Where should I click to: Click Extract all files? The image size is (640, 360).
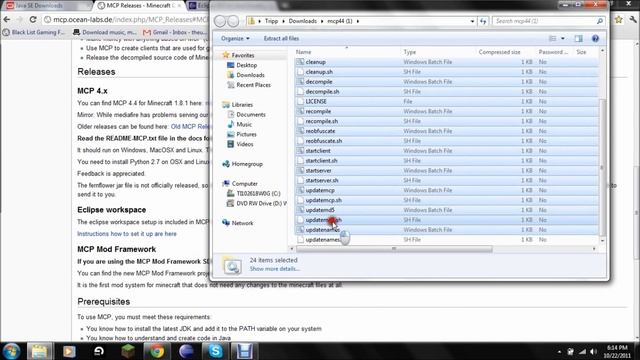(x=281, y=38)
